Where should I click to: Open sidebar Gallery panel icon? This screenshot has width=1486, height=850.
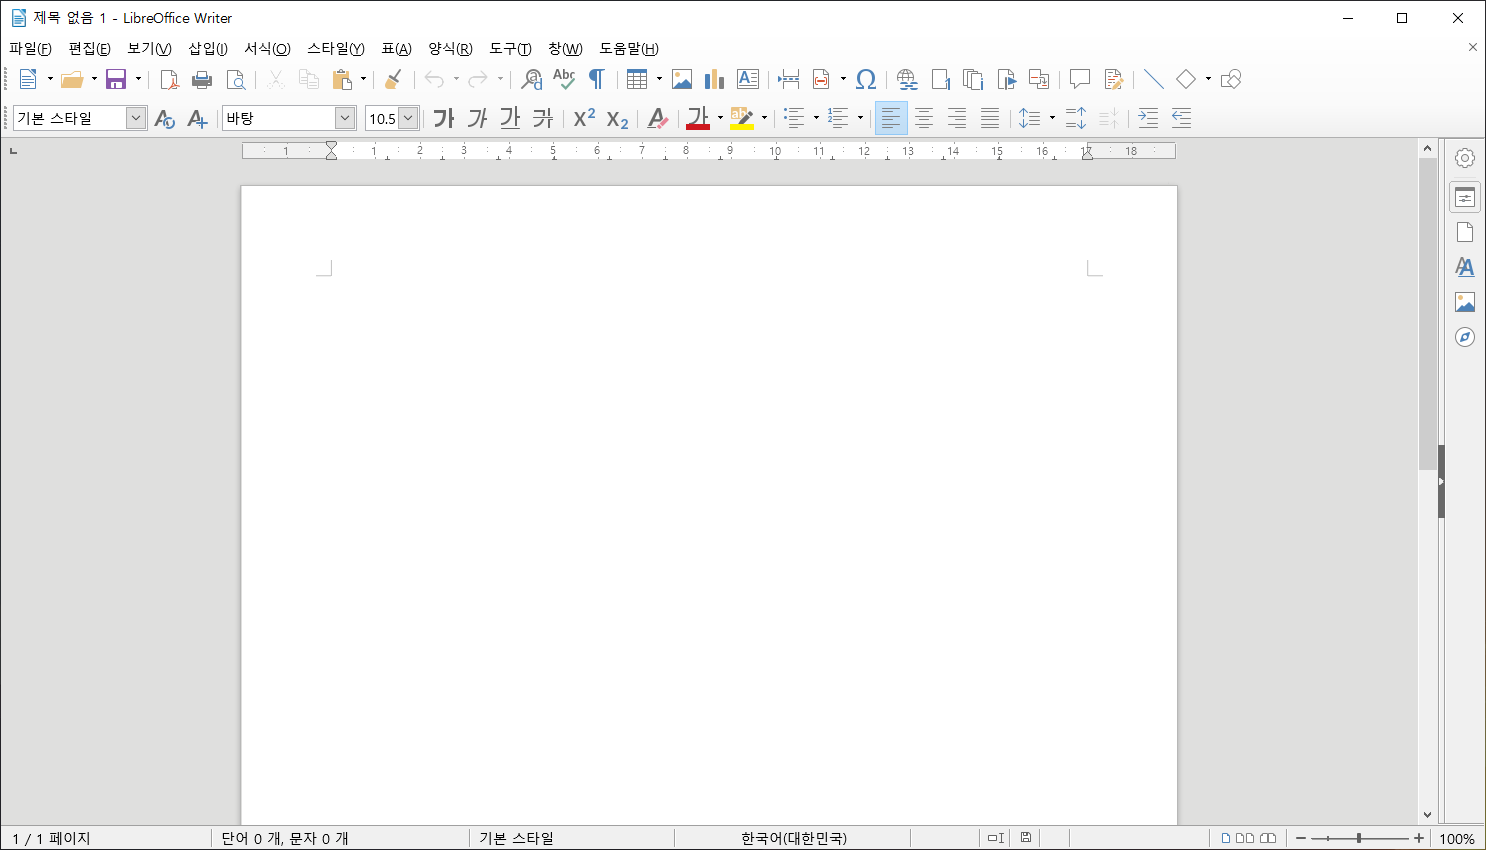(x=1465, y=302)
